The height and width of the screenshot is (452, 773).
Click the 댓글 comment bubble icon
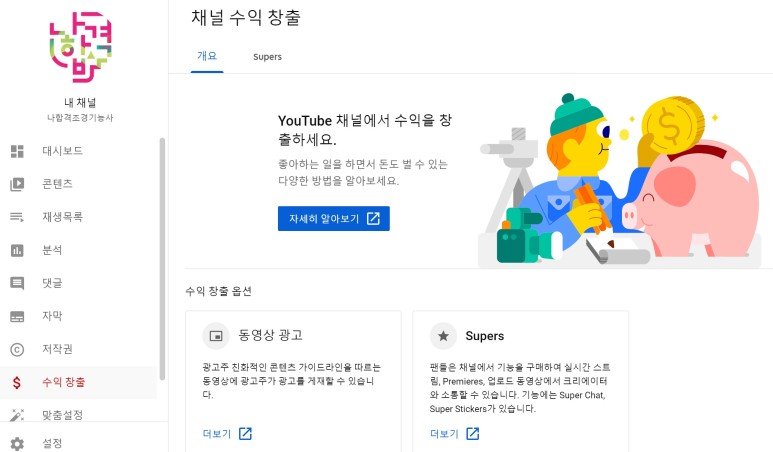point(17,283)
